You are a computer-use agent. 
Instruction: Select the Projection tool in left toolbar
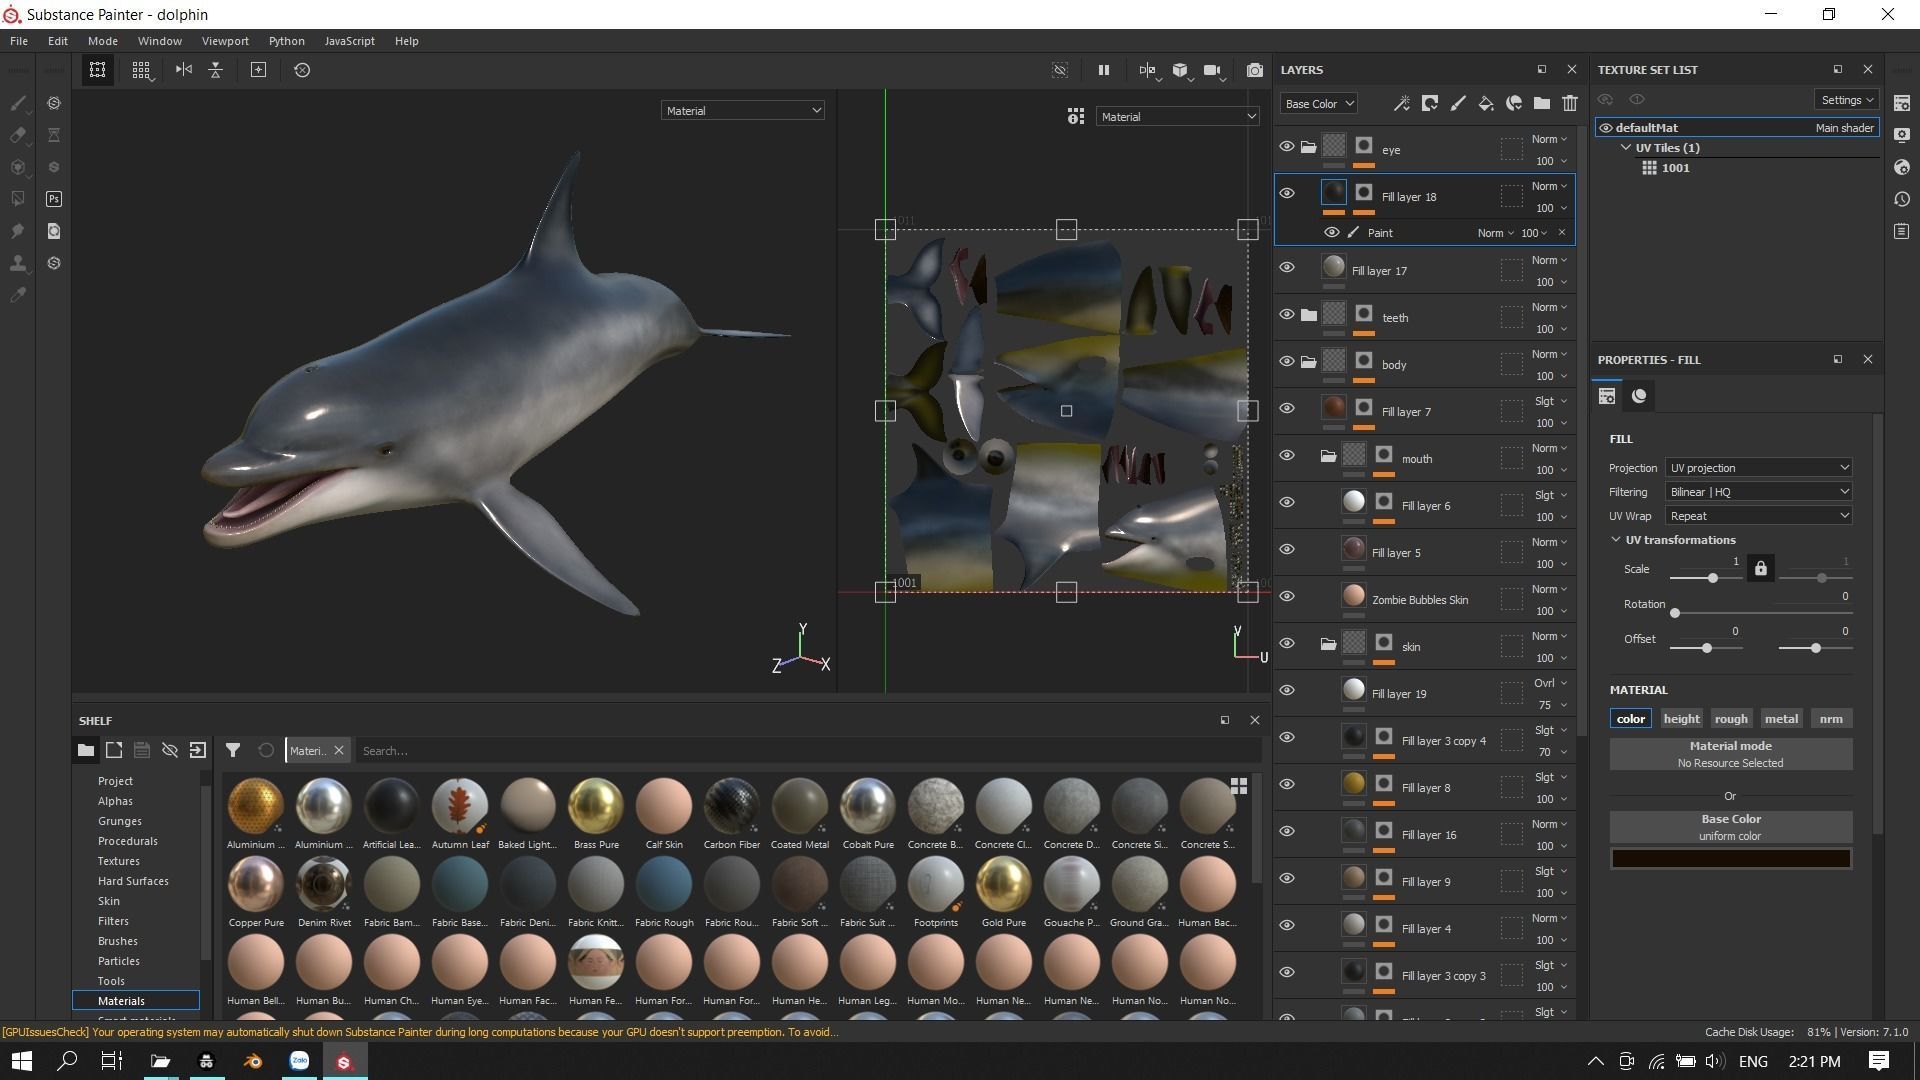18,167
